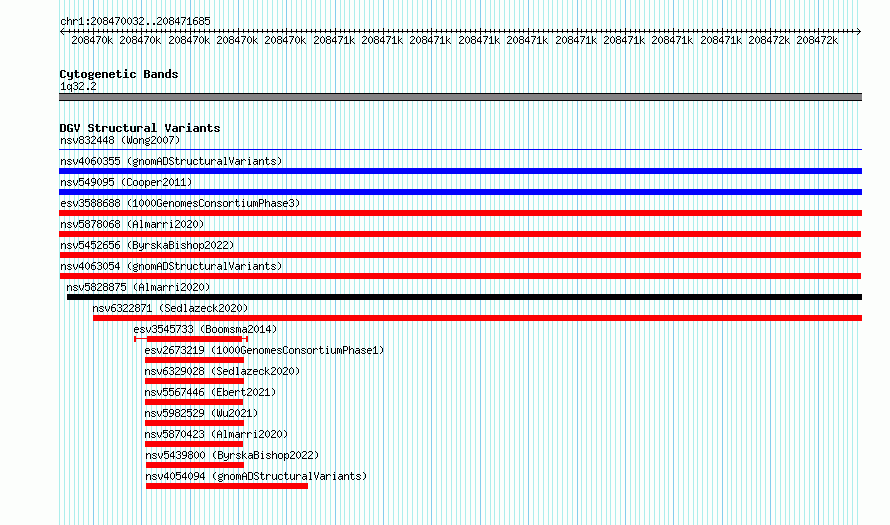Click the nsv832448 (Wong2007) variant label

[x=120, y=140]
